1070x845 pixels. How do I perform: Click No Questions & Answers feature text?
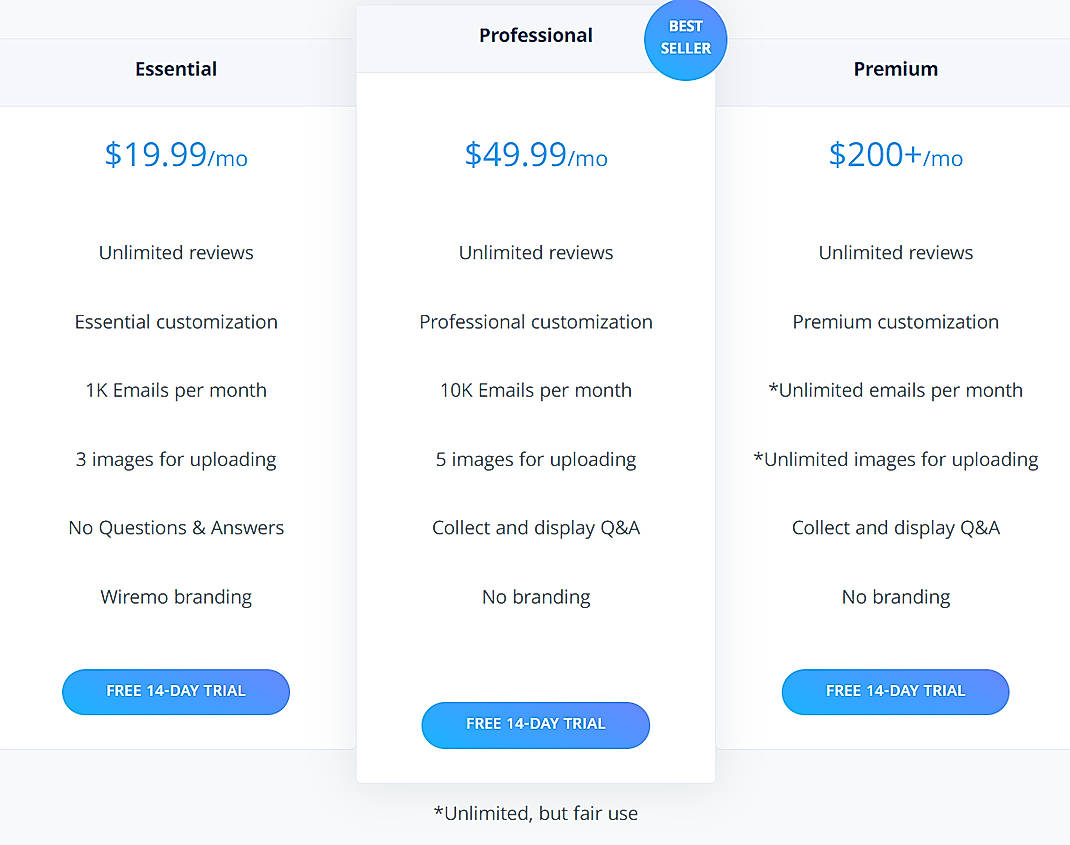(x=176, y=527)
